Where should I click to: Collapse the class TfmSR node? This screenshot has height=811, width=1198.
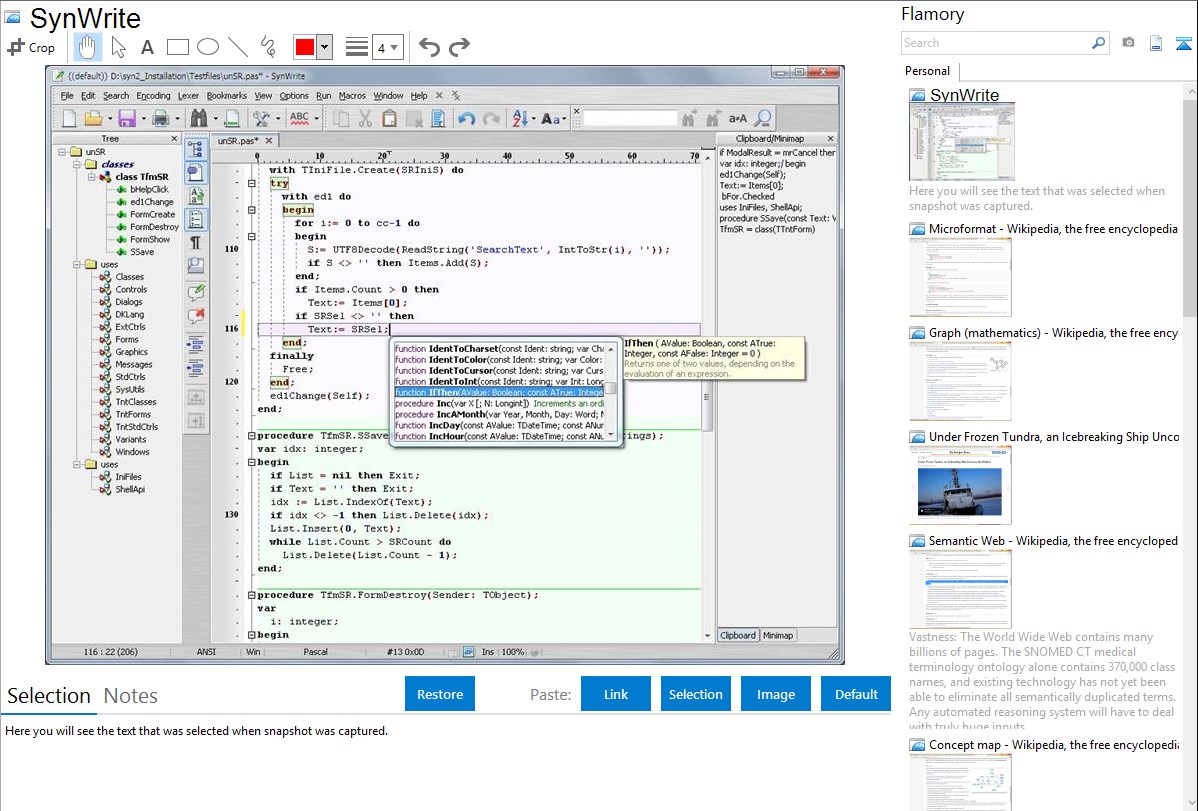click(x=90, y=177)
